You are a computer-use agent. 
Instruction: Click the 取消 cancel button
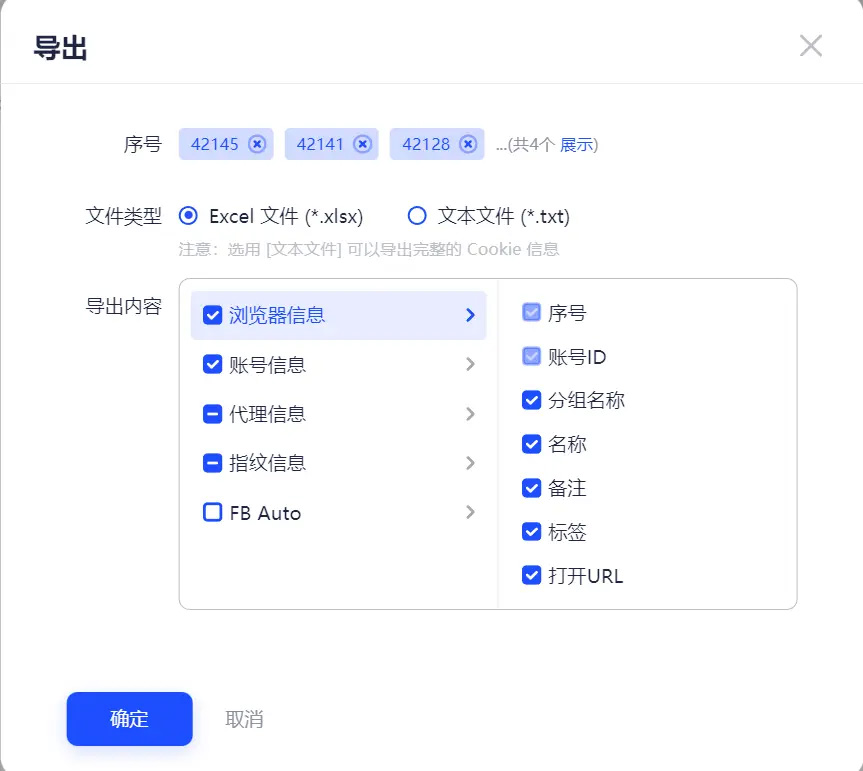(x=244, y=719)
